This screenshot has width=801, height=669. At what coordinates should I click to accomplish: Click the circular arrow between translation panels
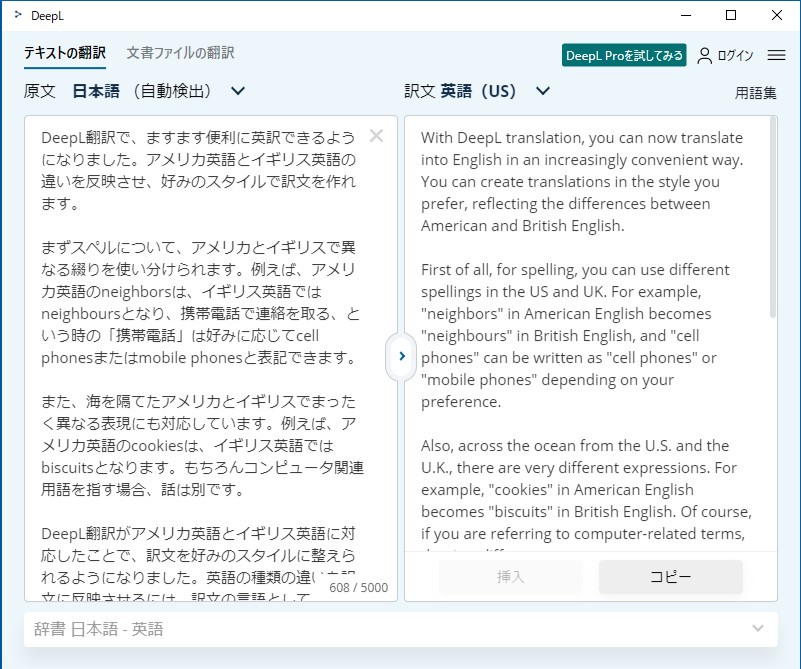click(400, 356)
